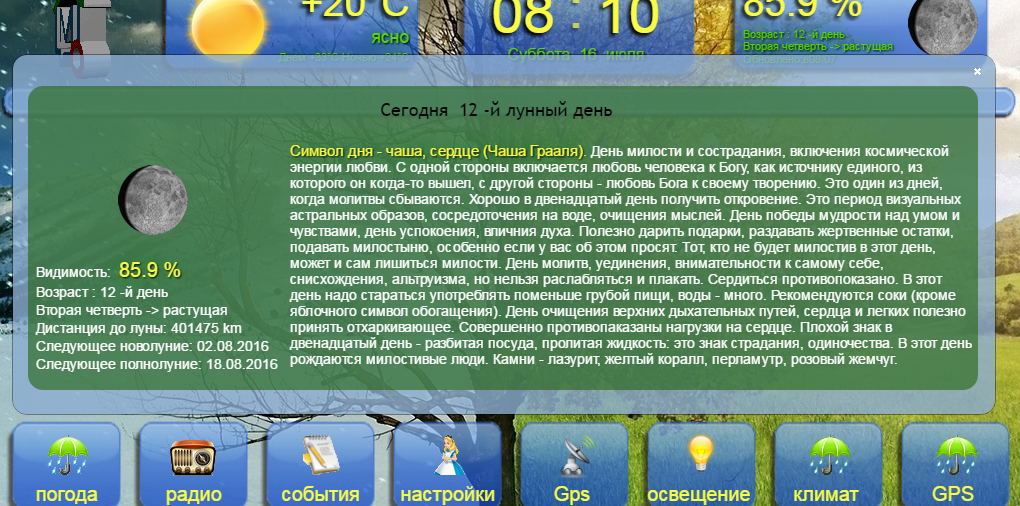This screenshot has height=506, width=1020.
Task: Click the green umbrella icon above погода
Action: pyautogui.click(x=67, y=456)
